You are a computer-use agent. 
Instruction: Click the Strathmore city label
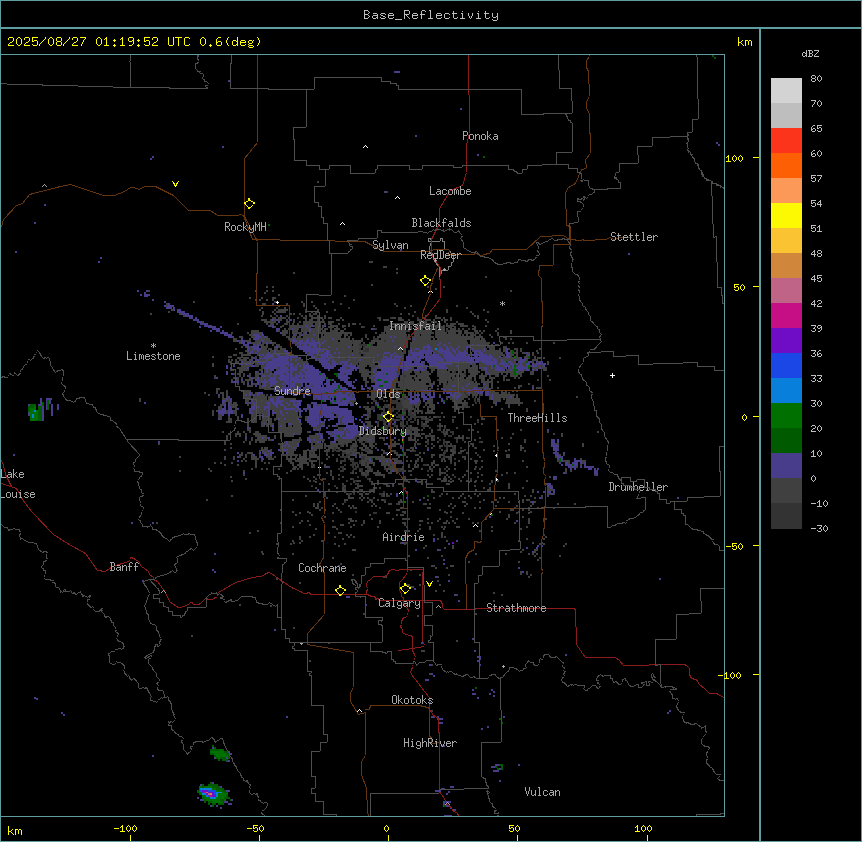click(516, 608)
